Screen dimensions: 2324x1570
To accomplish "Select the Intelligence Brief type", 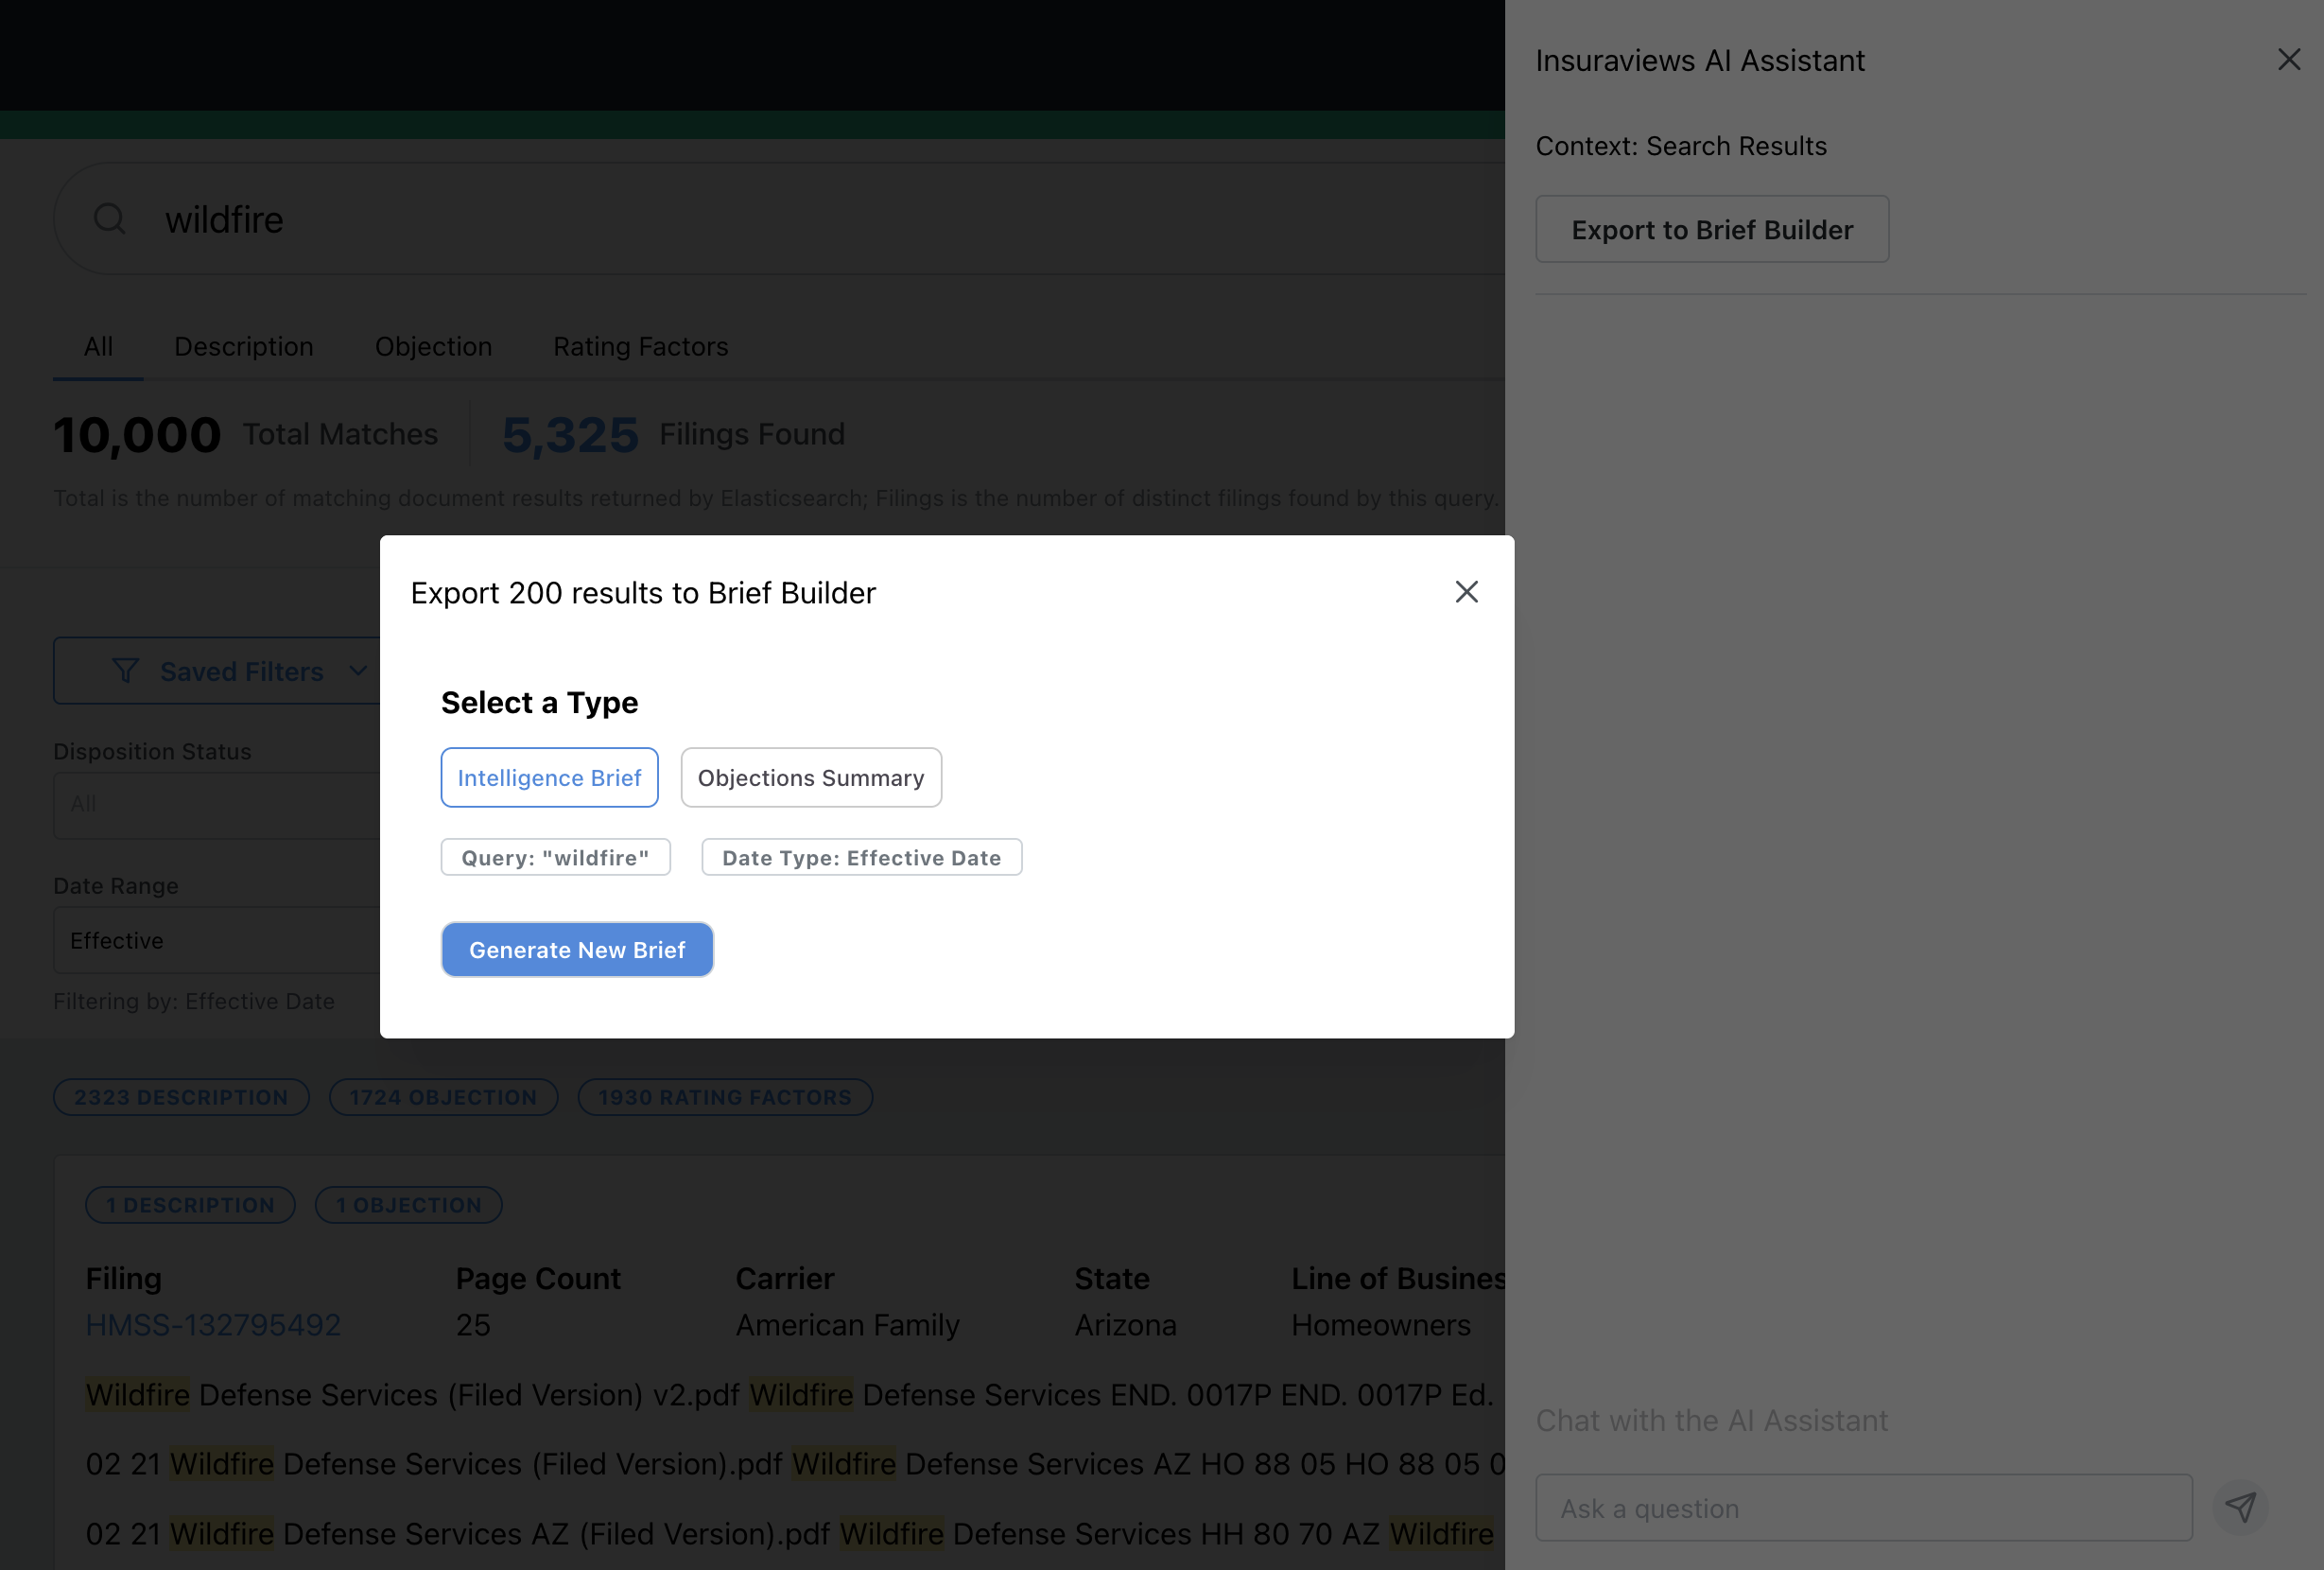I will point(549,777).
